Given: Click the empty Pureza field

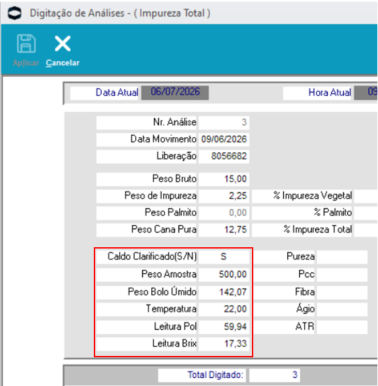Looking at the screenshot, I should tap(342, 257).
